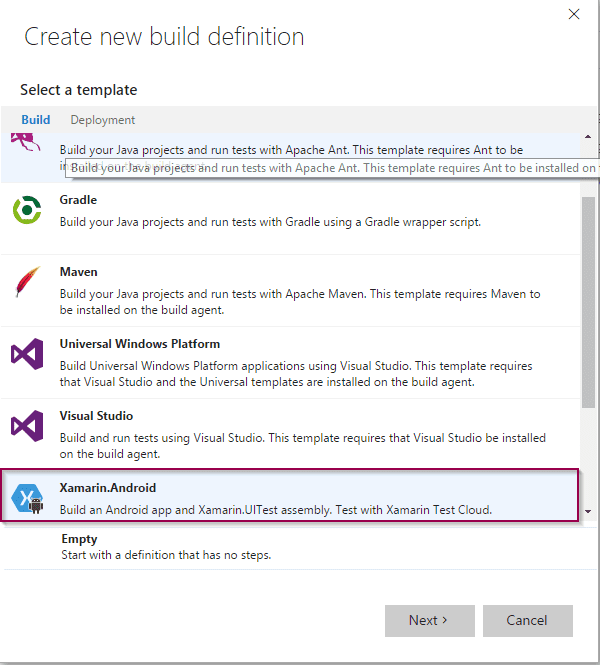Click the template list scrollbar thumb
Image resolution: width=600 pixels, height=665 pixels.
click(588, 302)
